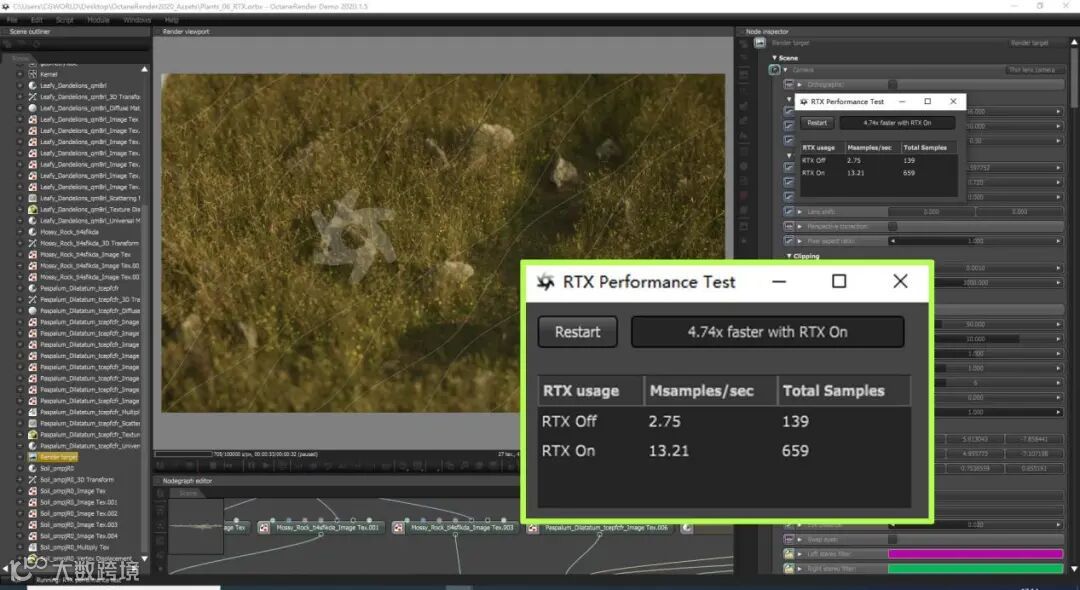Select Paspalum_Dilatatum_tcepfcfr_Image Tex.006 node in Nodegraph
Image resolution: width=1080 pixels, height=590 pixels.
[x=598, y=527]
